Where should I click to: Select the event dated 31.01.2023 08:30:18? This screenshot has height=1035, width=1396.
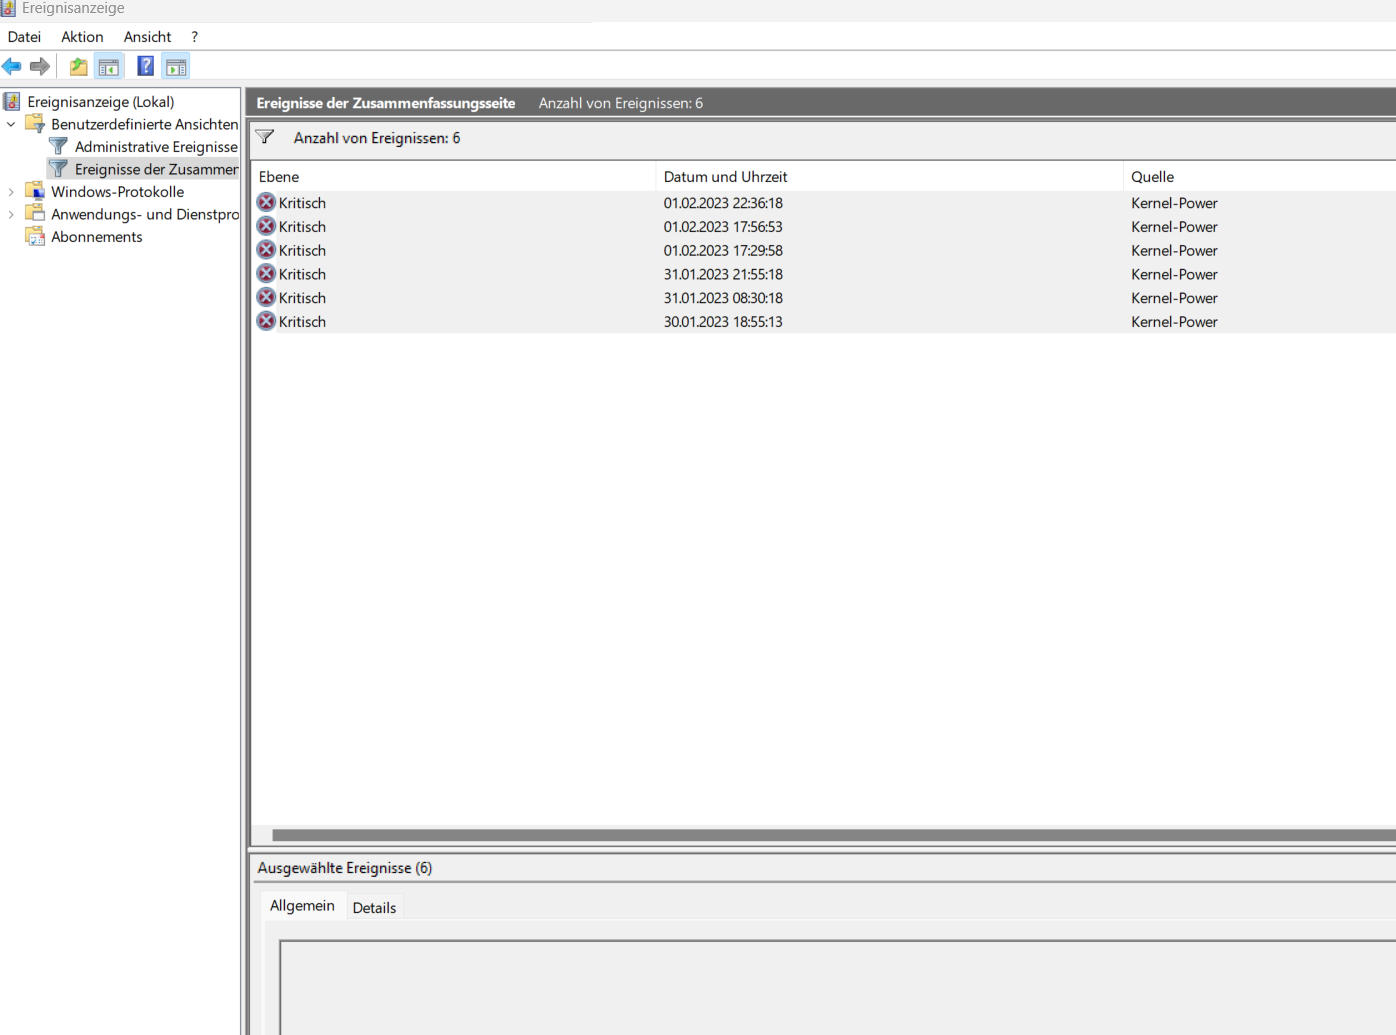823,298
